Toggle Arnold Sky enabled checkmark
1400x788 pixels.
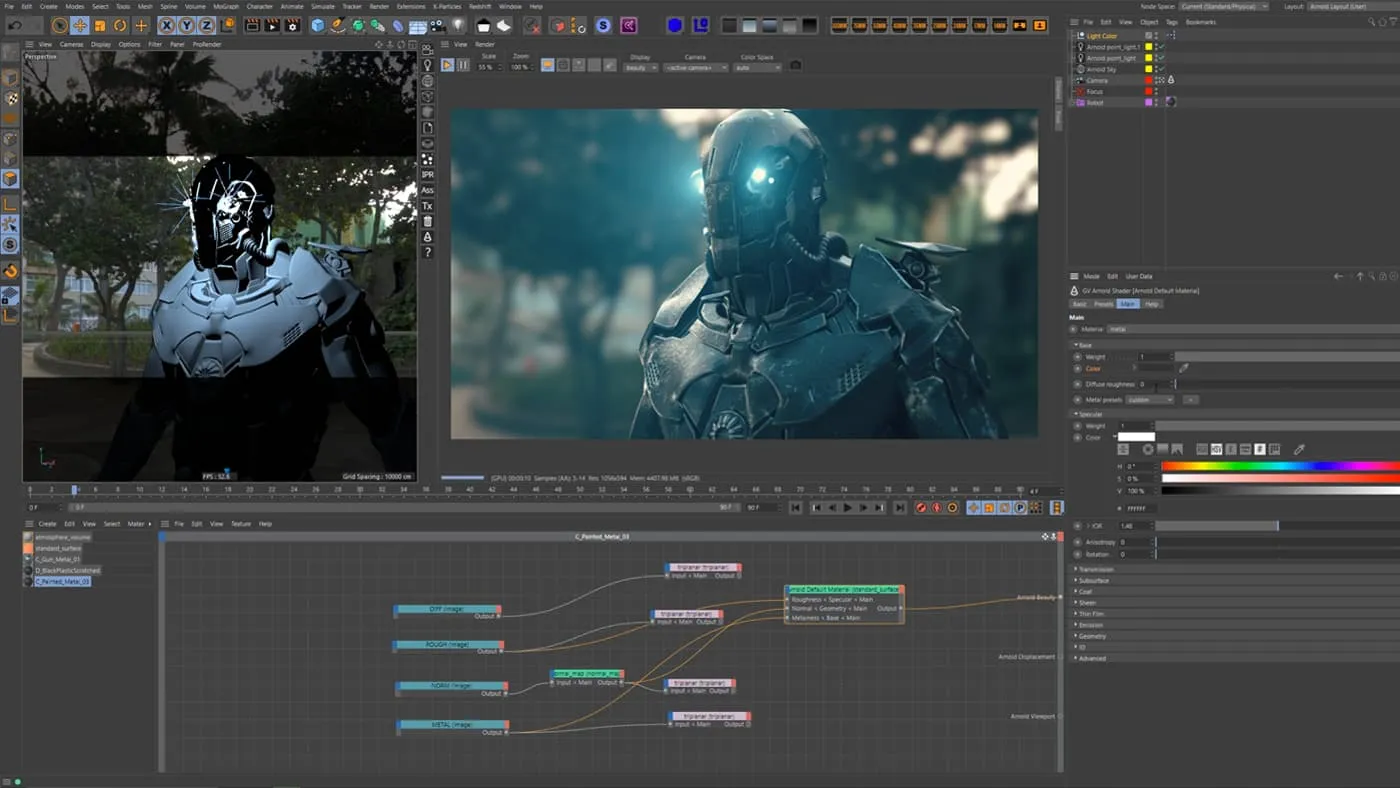(x=1160, y=70)
